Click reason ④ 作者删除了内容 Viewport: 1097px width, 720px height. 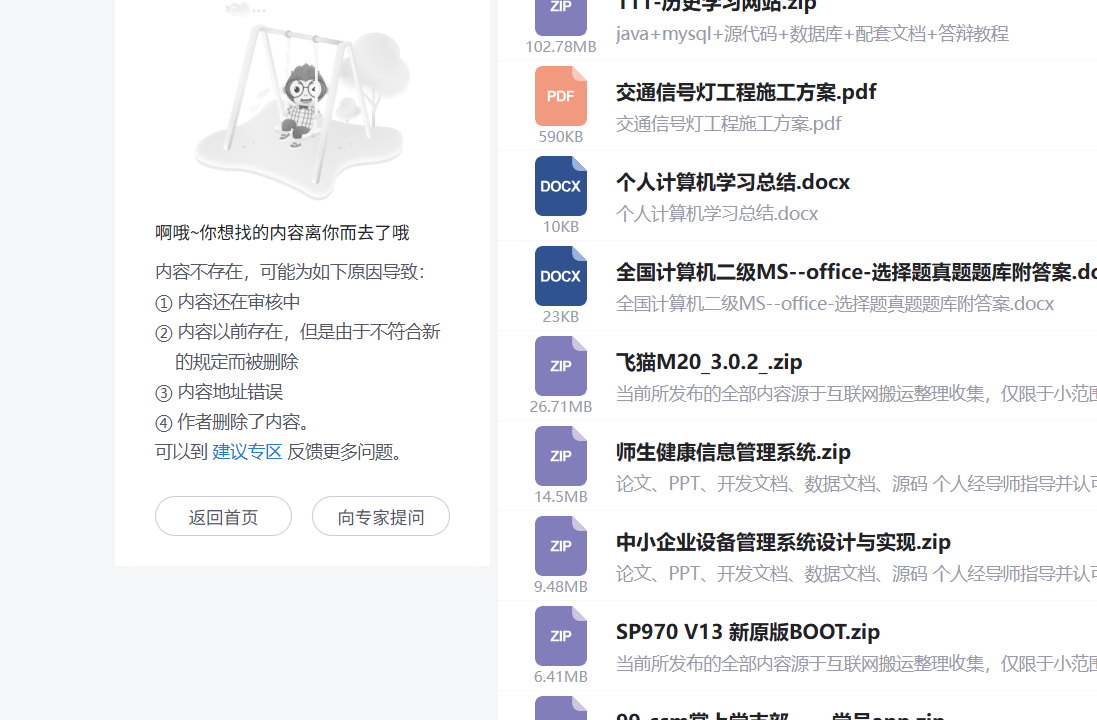click(232, 422)
